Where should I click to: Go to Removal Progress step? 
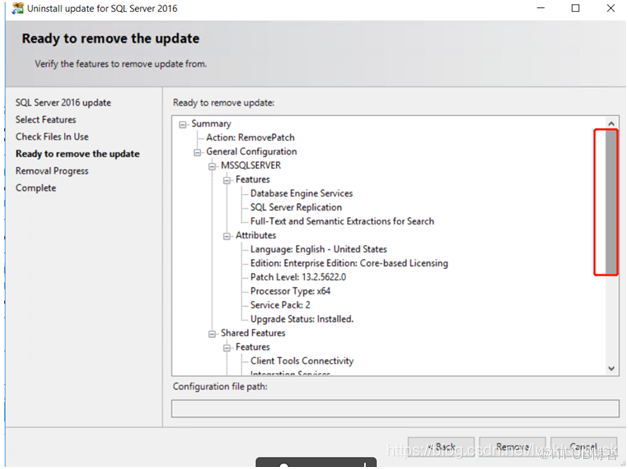click(52, 171)
